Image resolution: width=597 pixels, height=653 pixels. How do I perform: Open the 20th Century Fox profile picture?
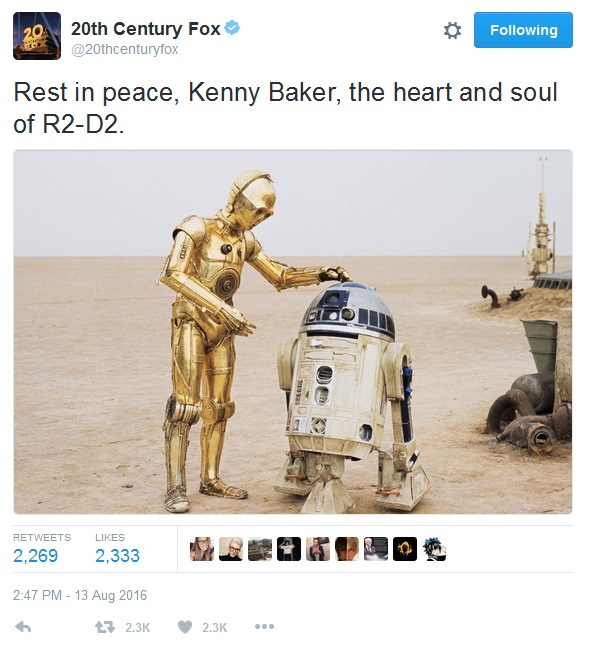coord(37,36)
